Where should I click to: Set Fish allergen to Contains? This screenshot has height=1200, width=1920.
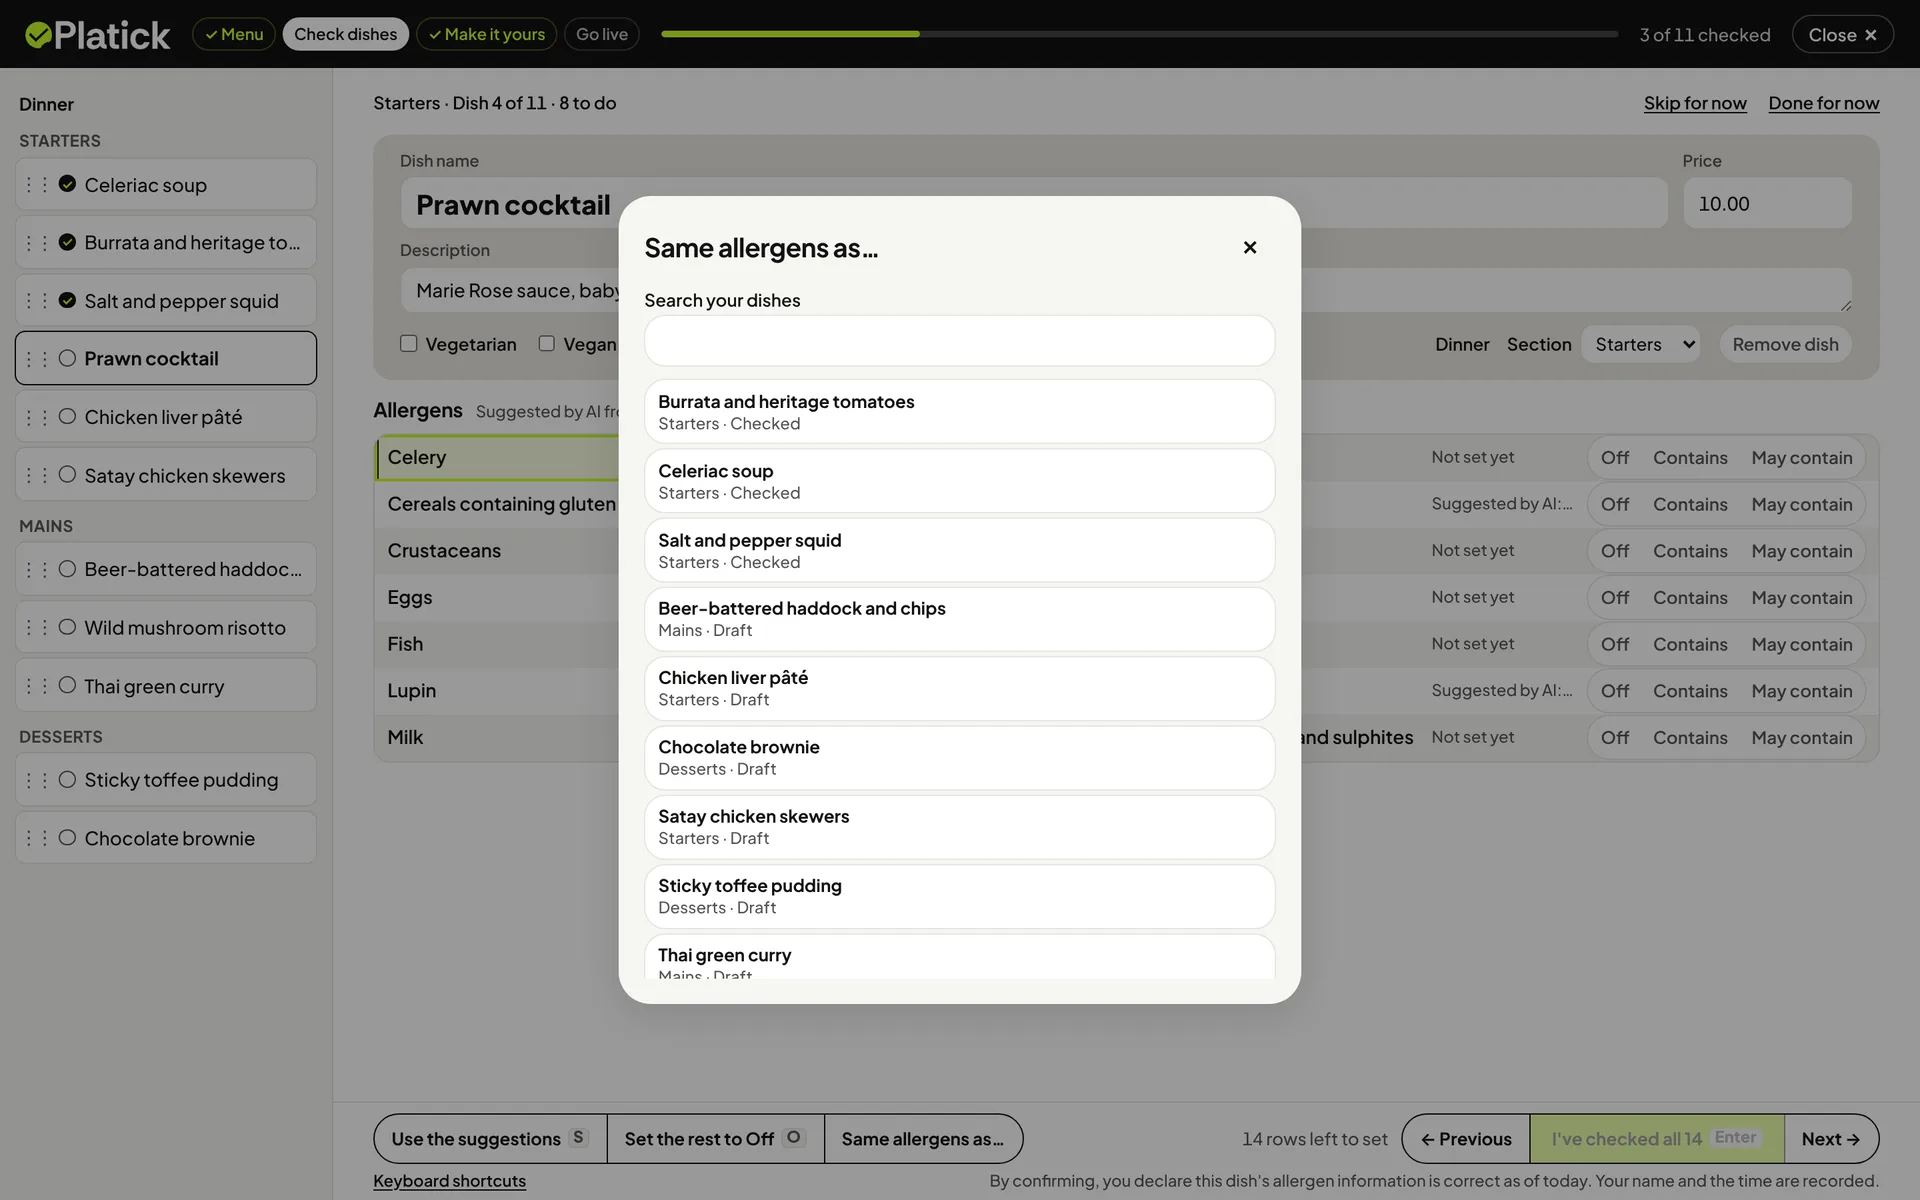1689,644
